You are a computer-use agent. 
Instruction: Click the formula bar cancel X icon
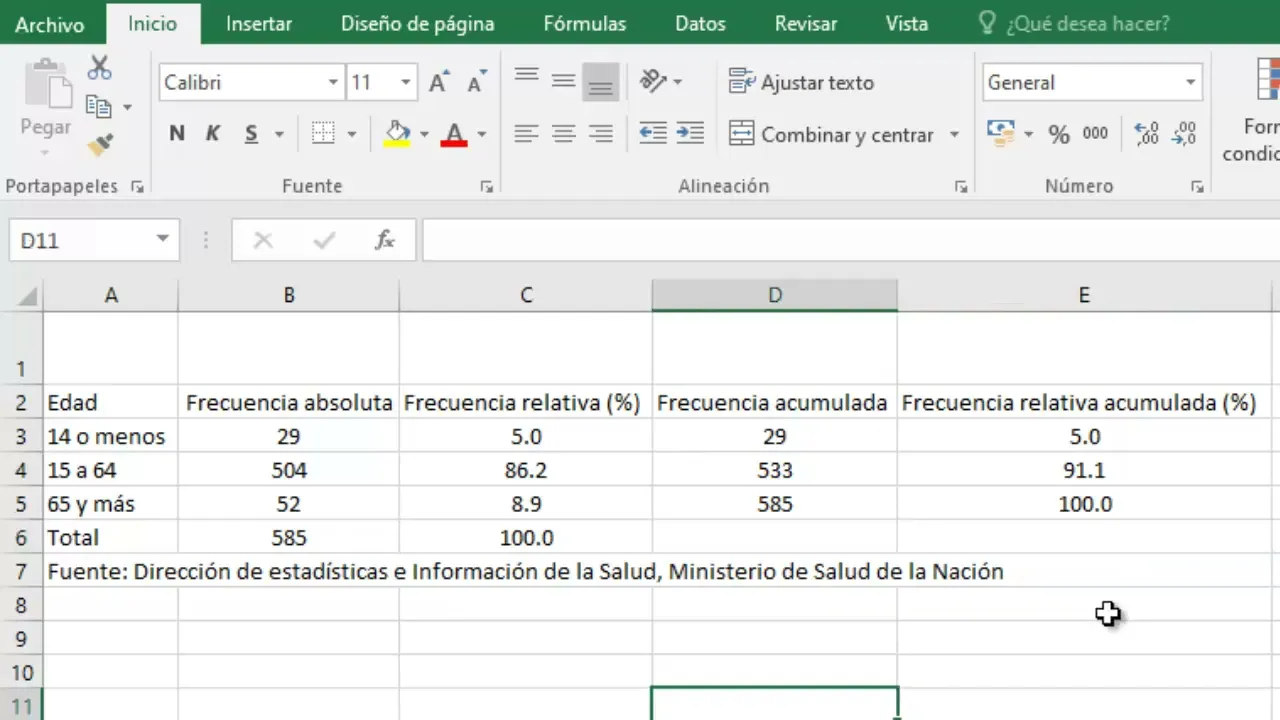[x=263, y=240]
